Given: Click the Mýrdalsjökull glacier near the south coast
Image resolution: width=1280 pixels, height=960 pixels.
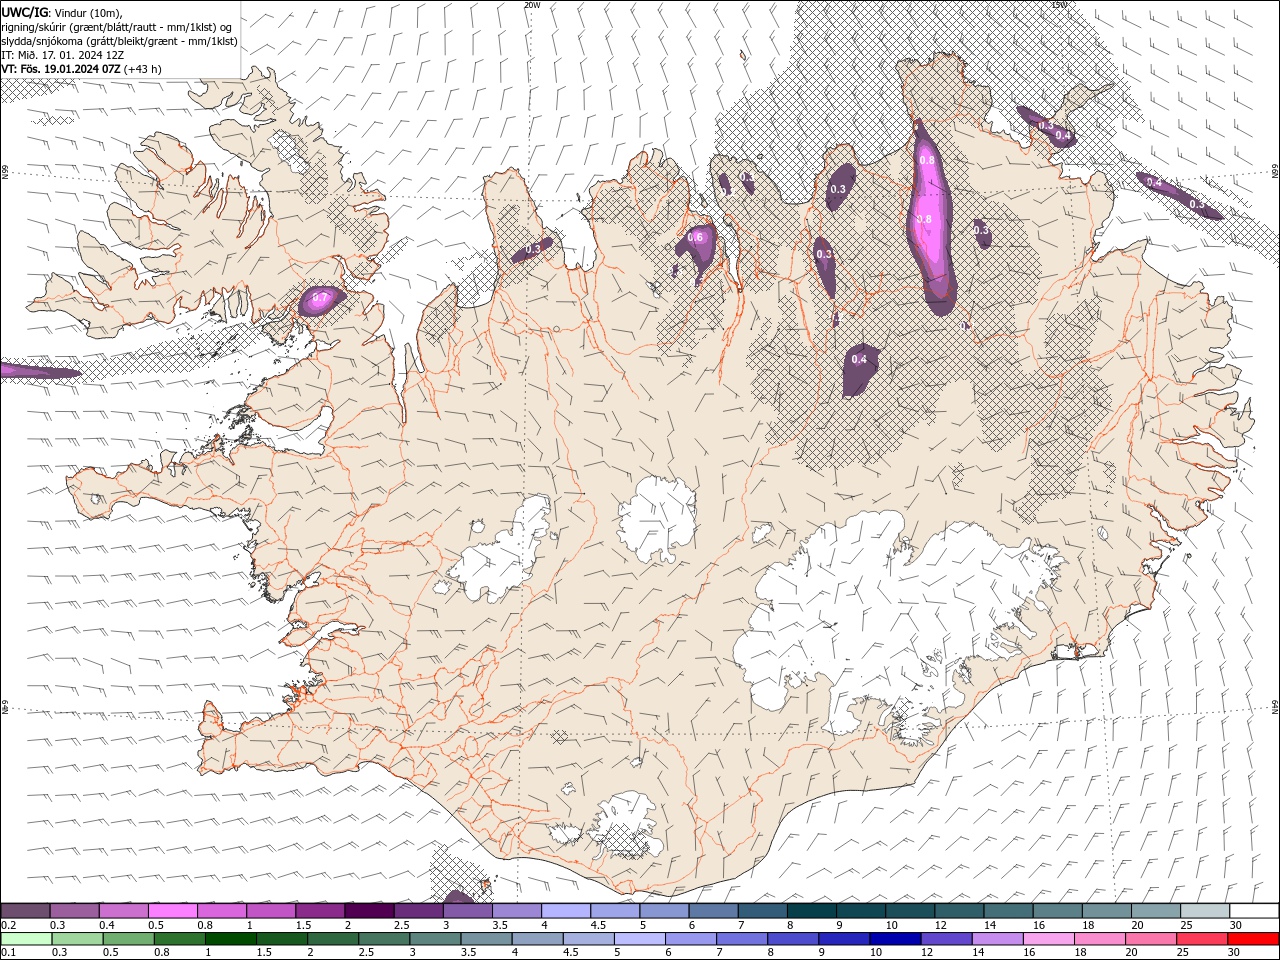Looking at the screenshot, I should click(627, 826).
